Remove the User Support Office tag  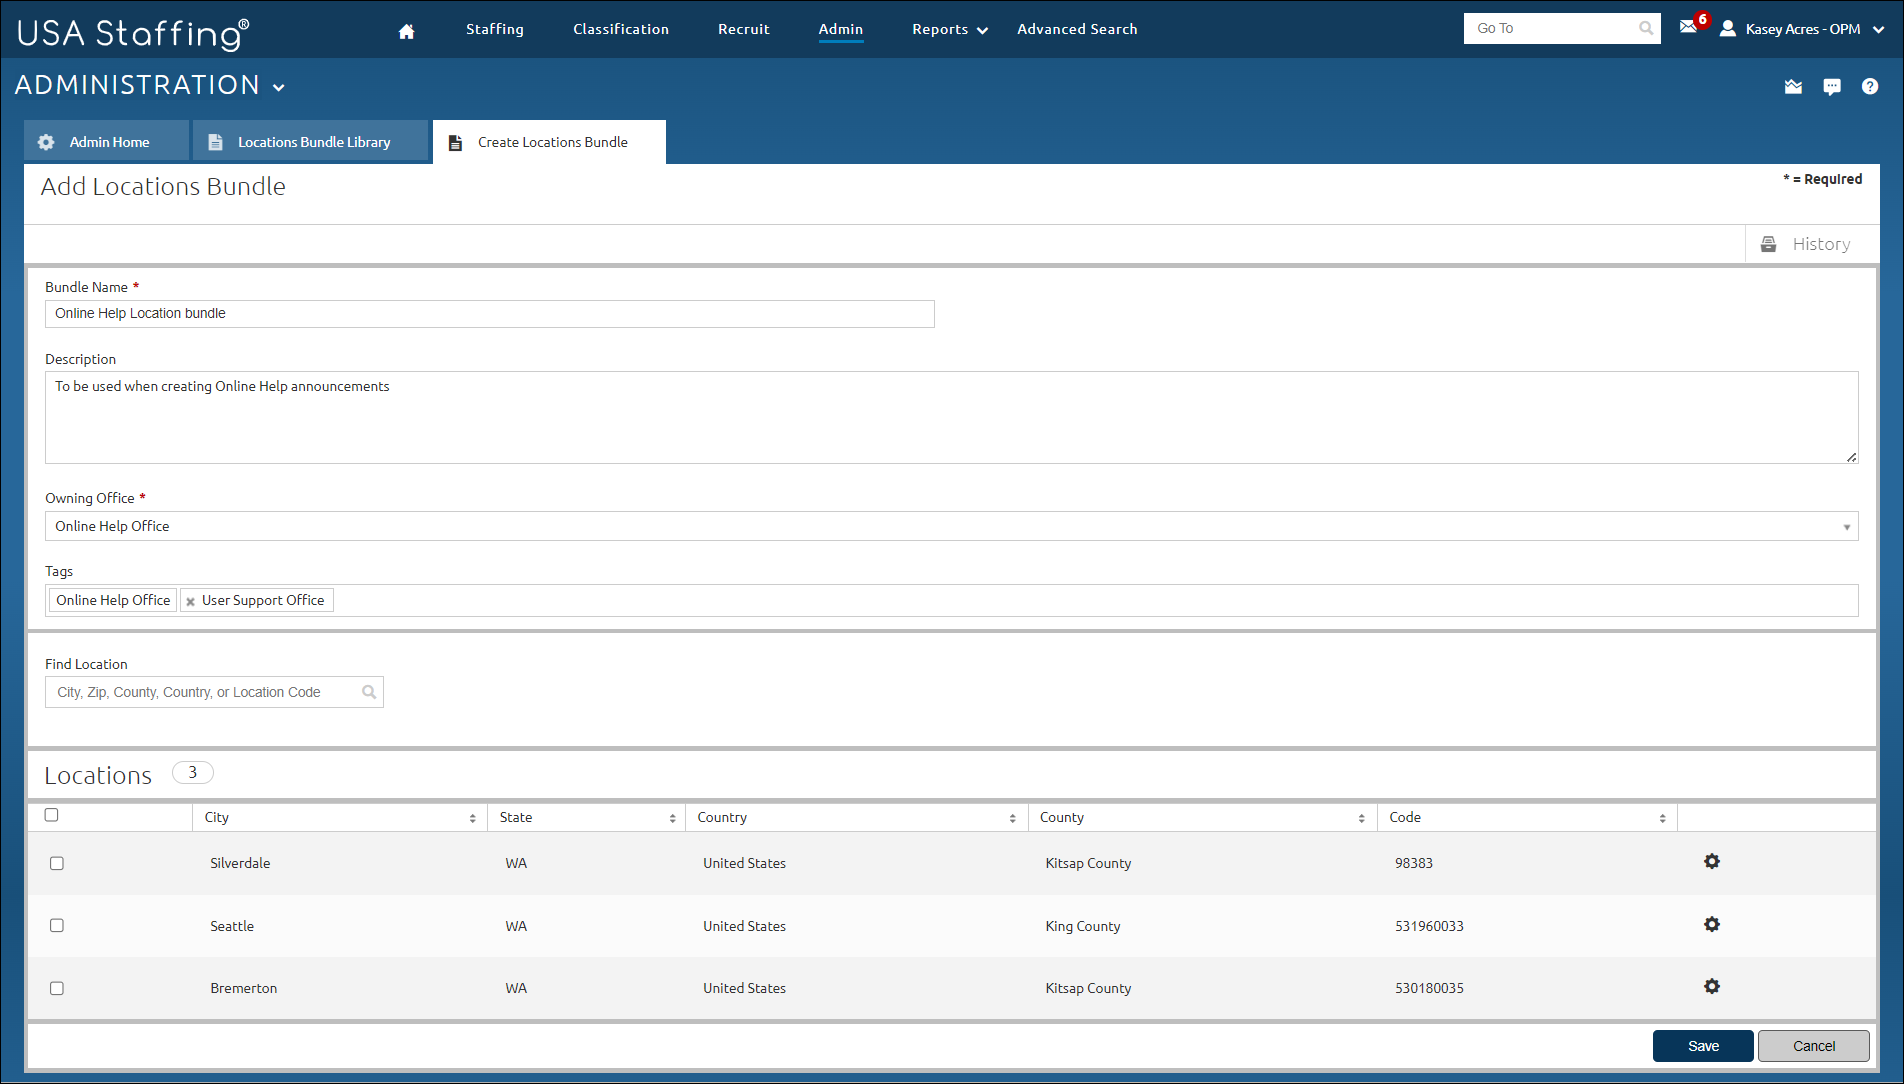pos(190,601)
